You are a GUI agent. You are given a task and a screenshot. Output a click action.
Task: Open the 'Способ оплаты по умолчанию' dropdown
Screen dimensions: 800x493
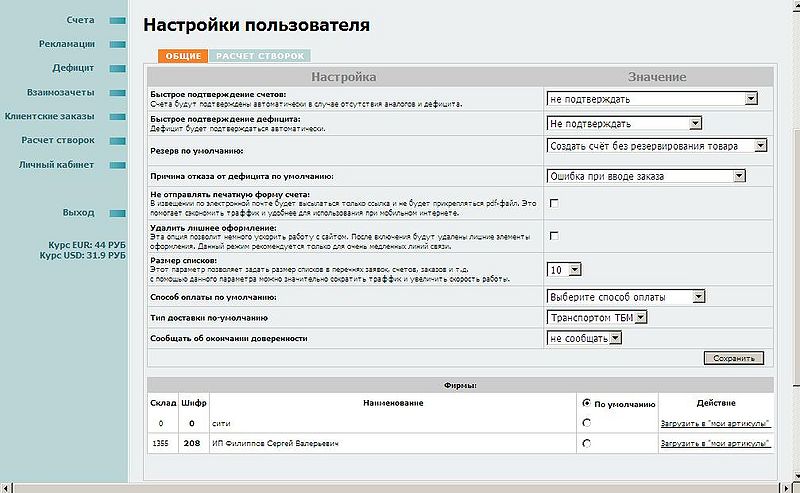click(627, 297)
